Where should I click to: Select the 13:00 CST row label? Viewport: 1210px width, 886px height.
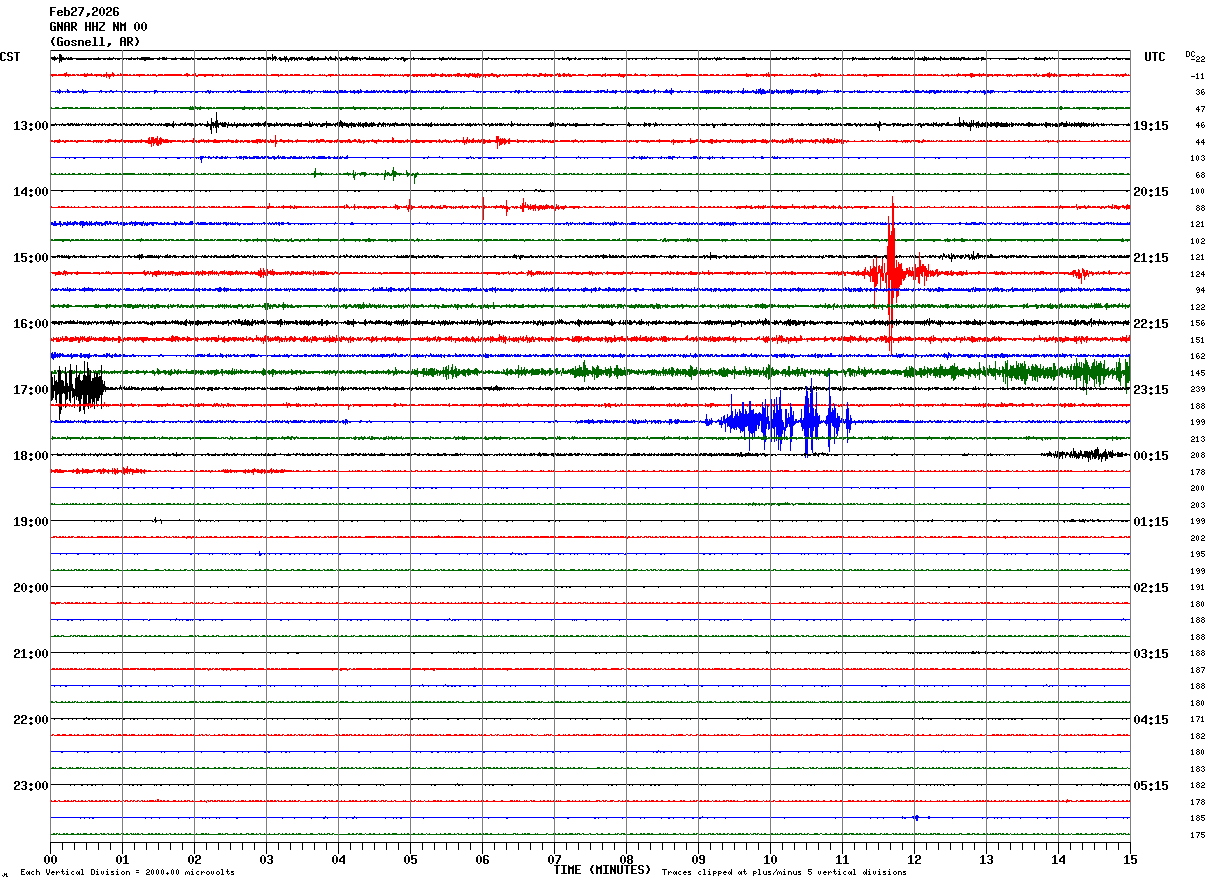pos(30,126)
